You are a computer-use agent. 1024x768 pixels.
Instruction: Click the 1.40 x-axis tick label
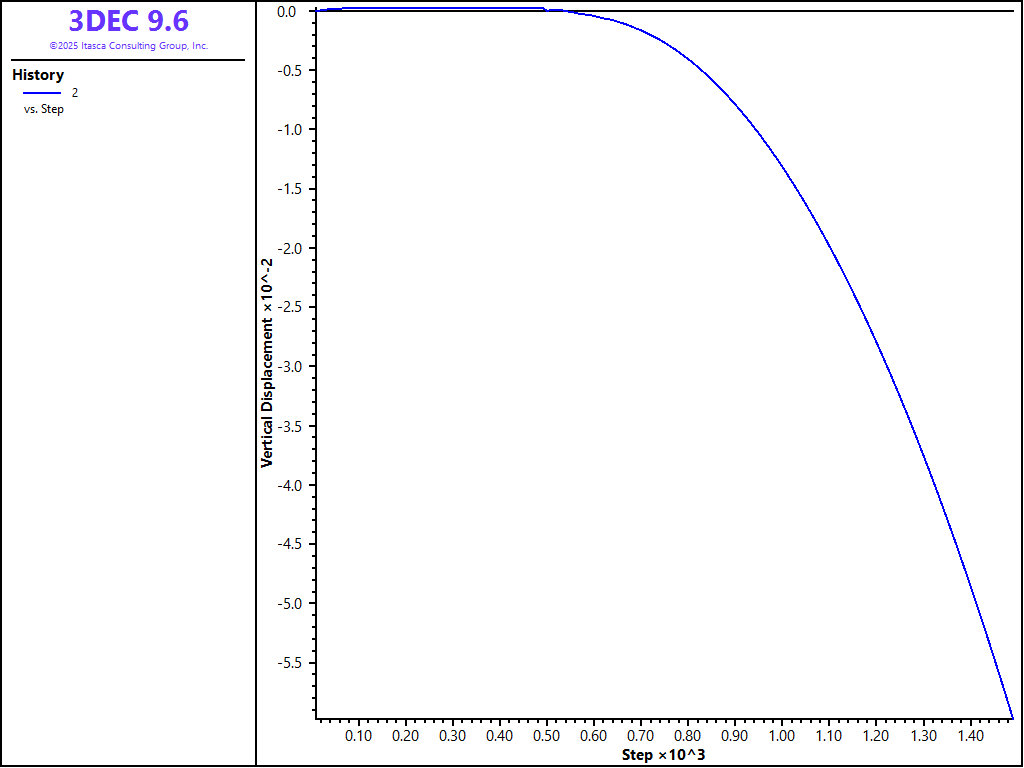[x=969, y=736]
